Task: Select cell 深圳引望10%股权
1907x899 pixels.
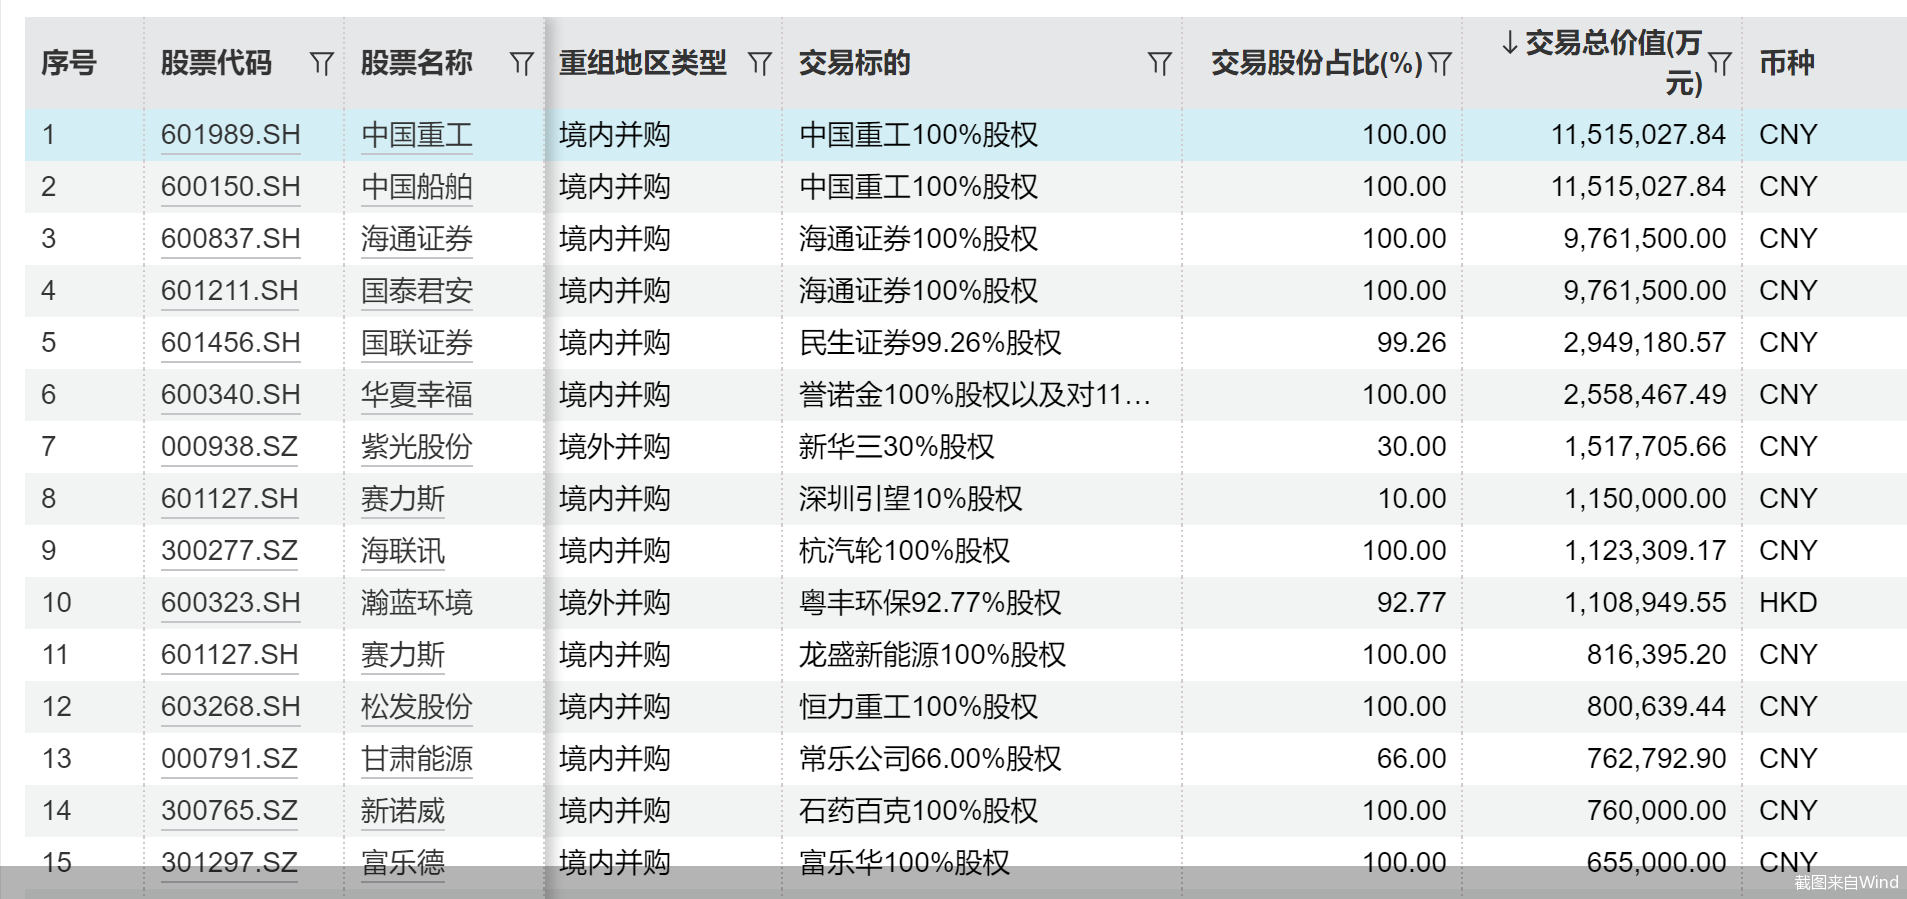Action: coord(911,499)
